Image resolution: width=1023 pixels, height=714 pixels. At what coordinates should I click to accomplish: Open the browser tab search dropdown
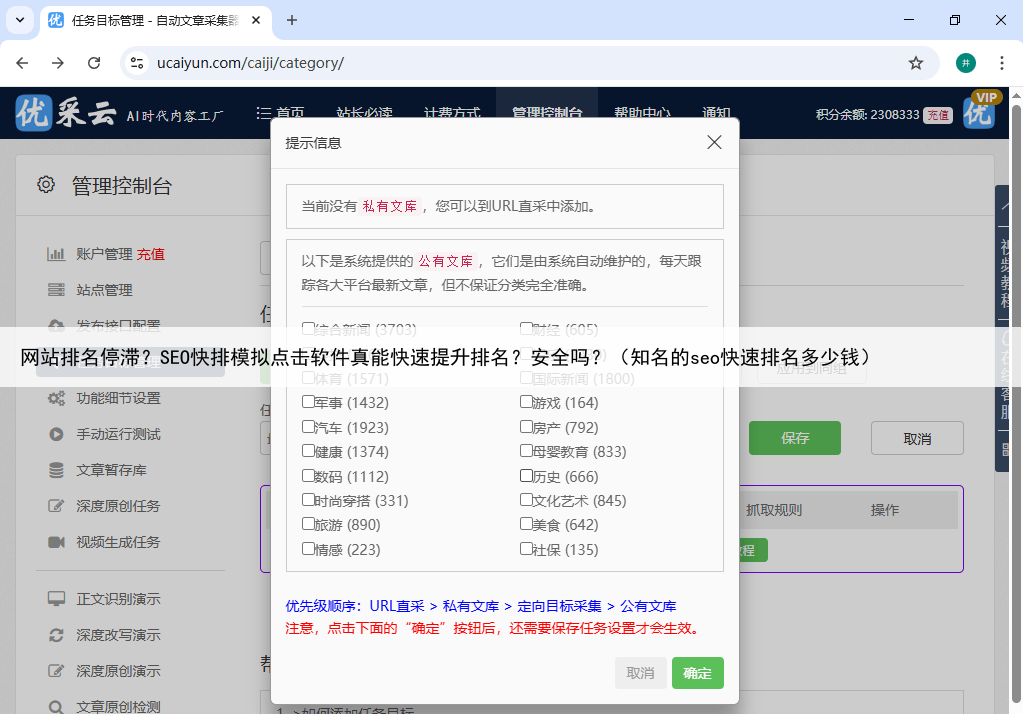coord(19,20)
